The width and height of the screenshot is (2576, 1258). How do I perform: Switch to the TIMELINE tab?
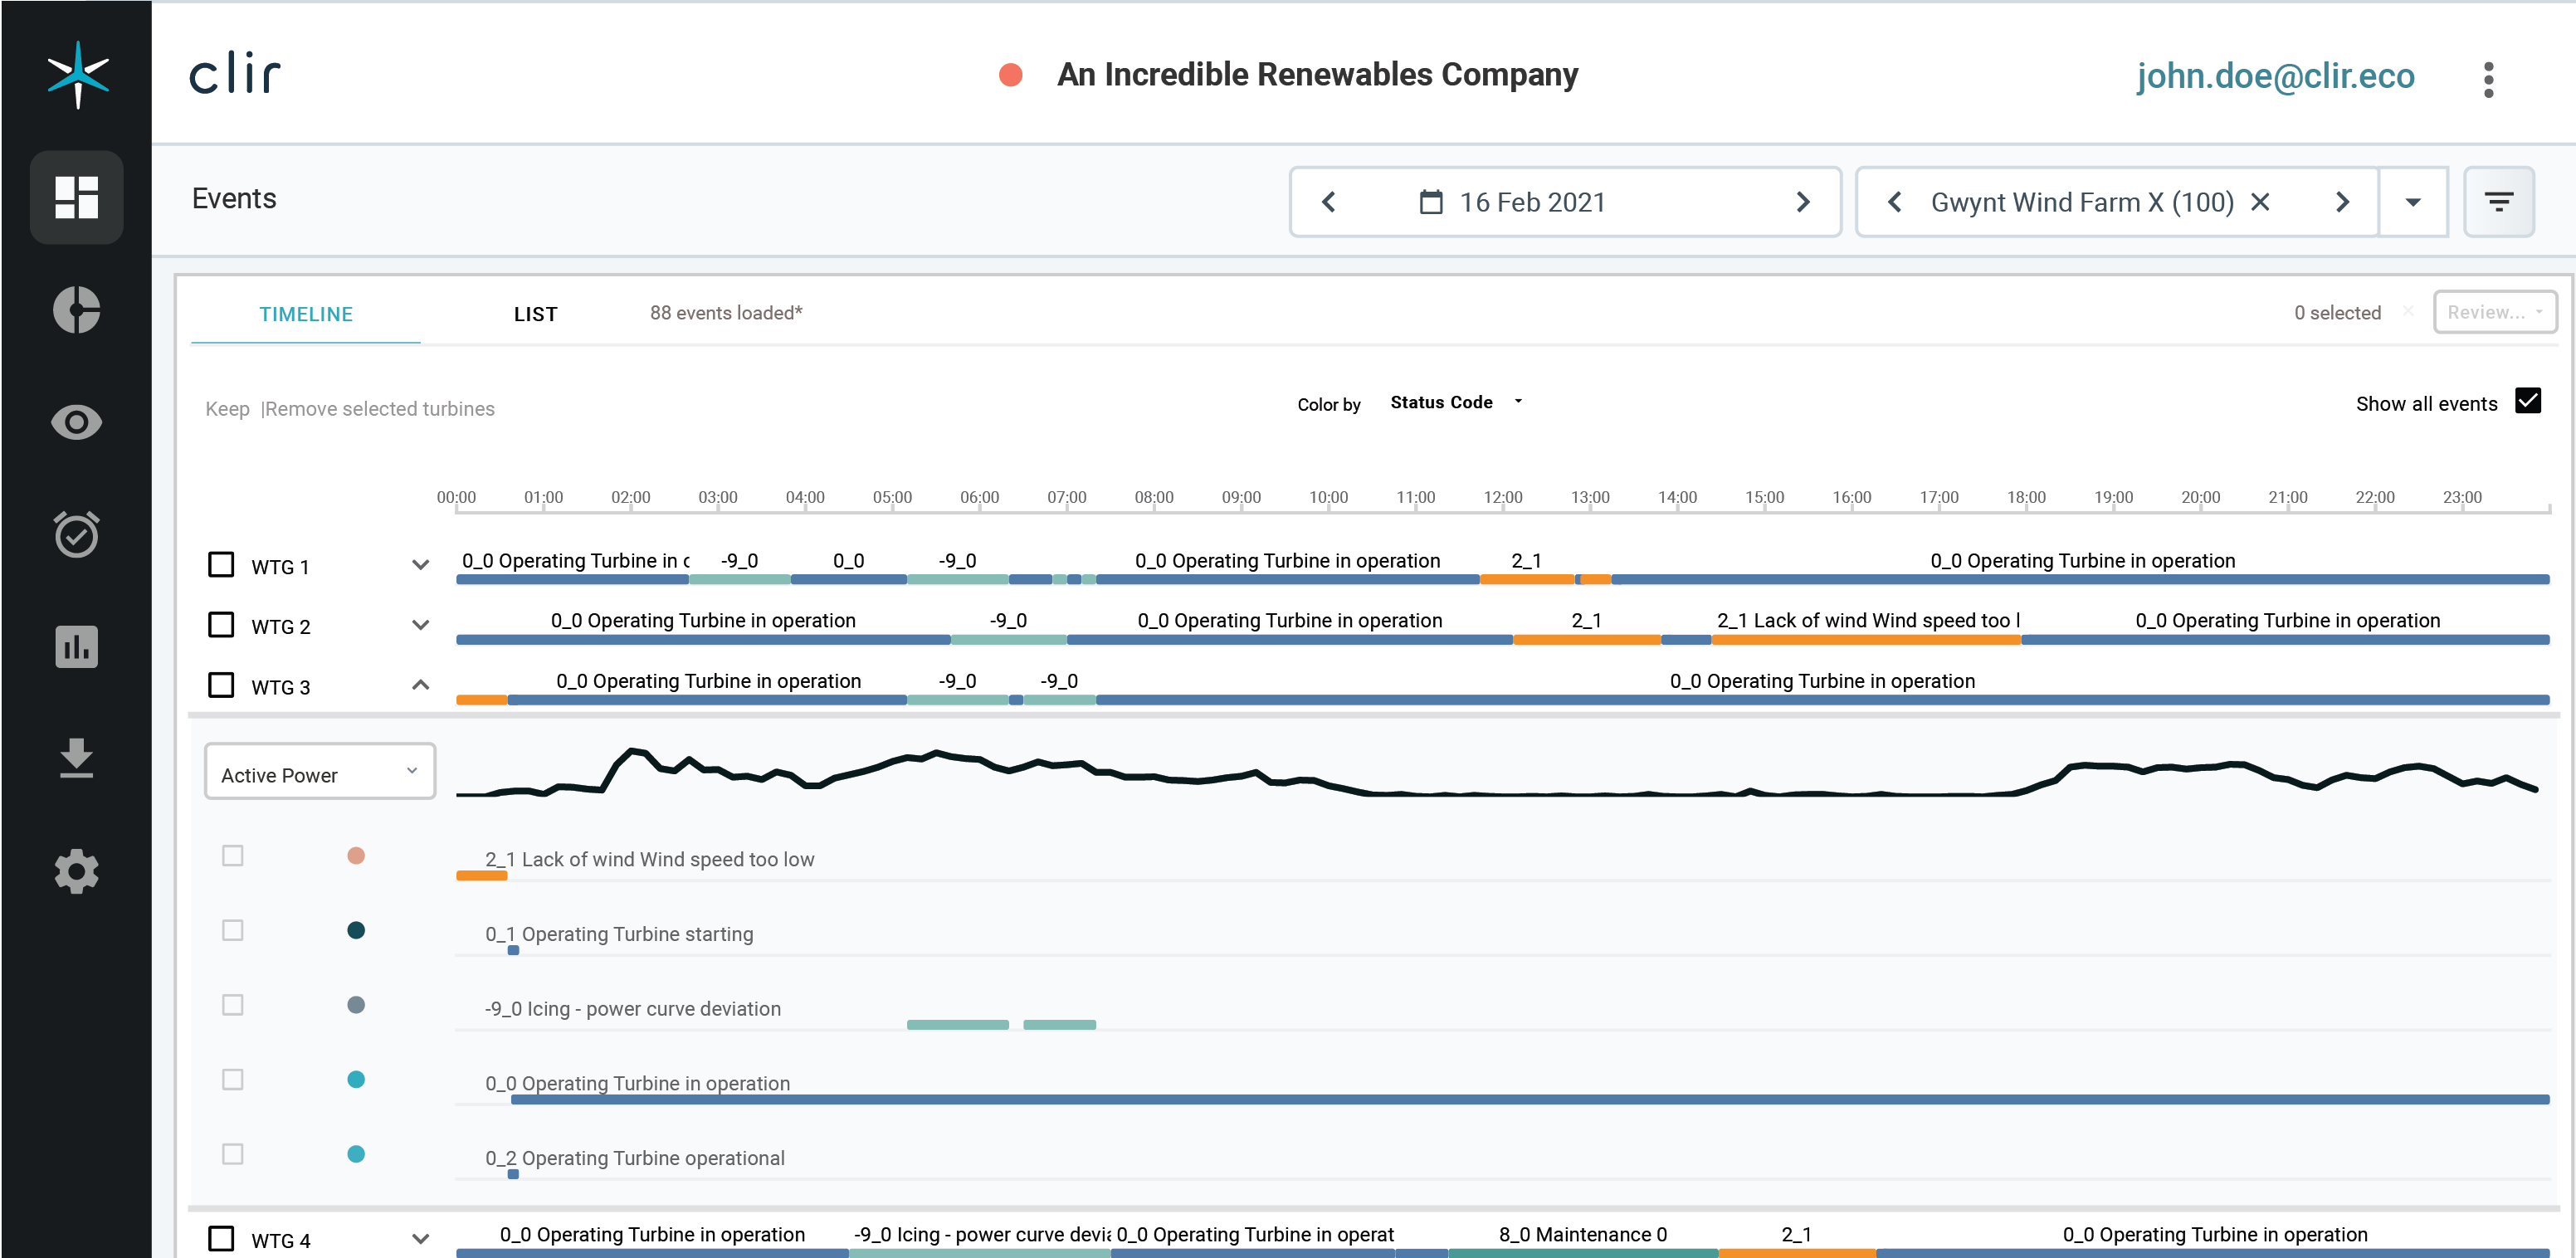306,314
